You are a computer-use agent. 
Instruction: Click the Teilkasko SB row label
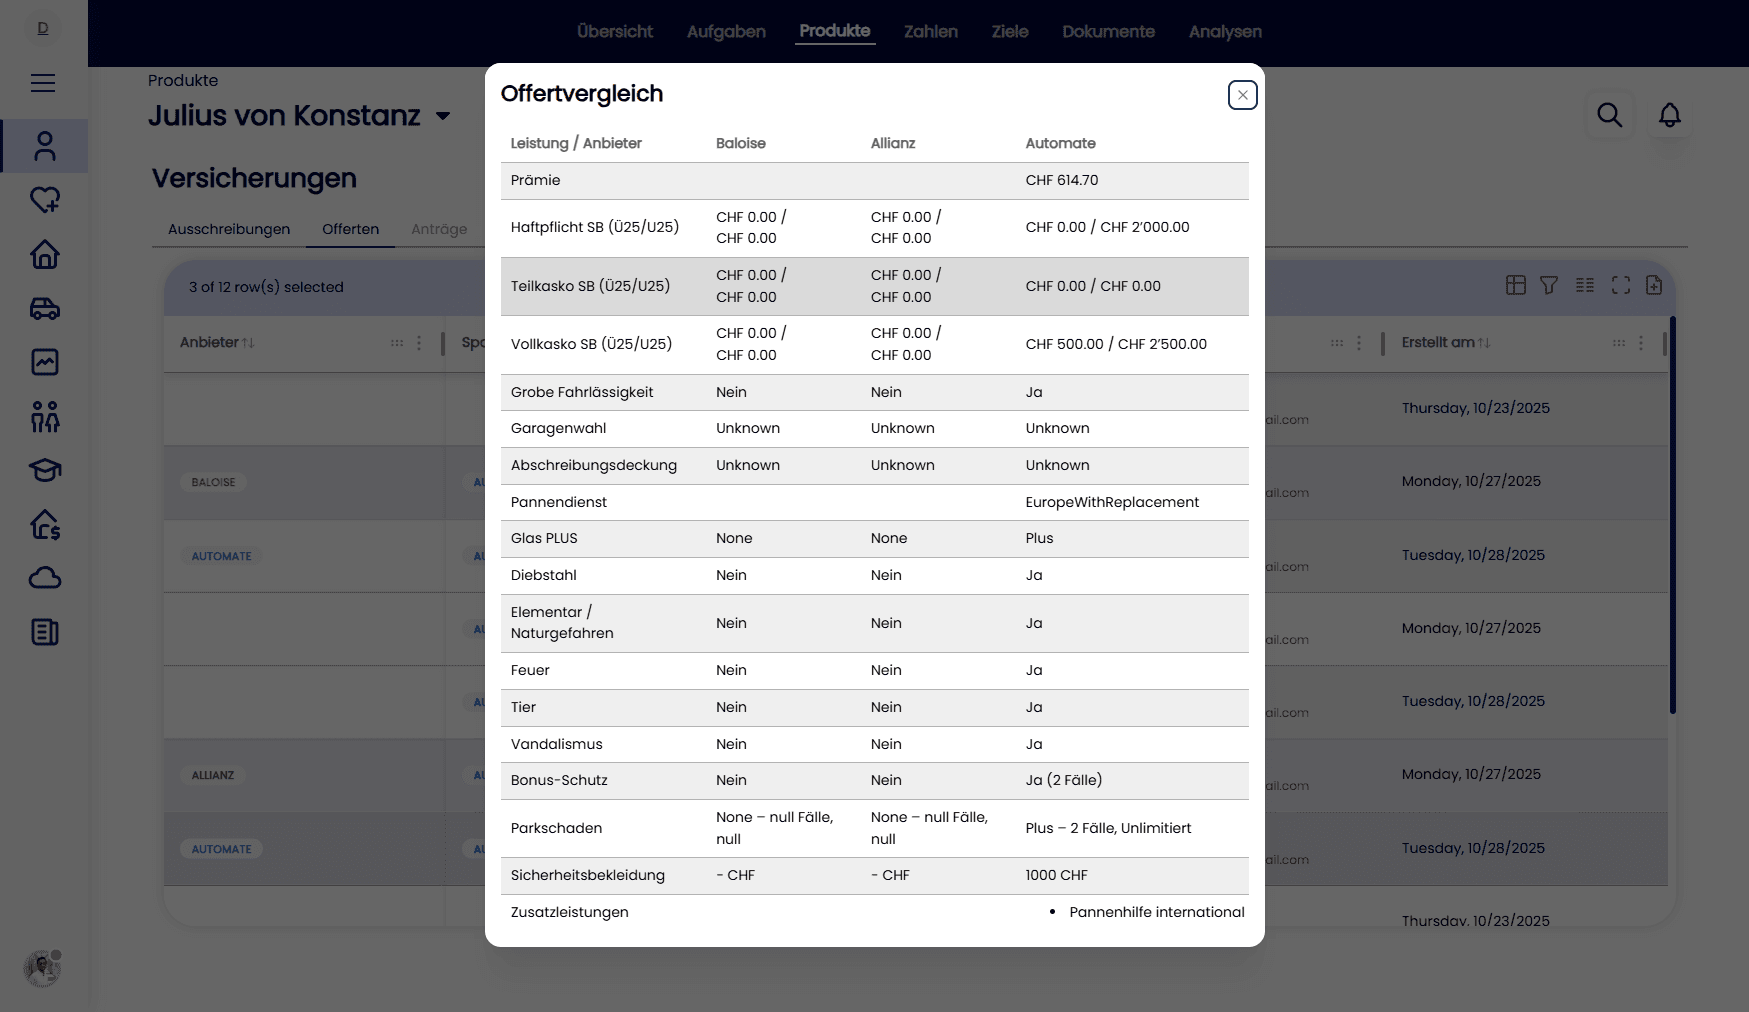point(590,286)
